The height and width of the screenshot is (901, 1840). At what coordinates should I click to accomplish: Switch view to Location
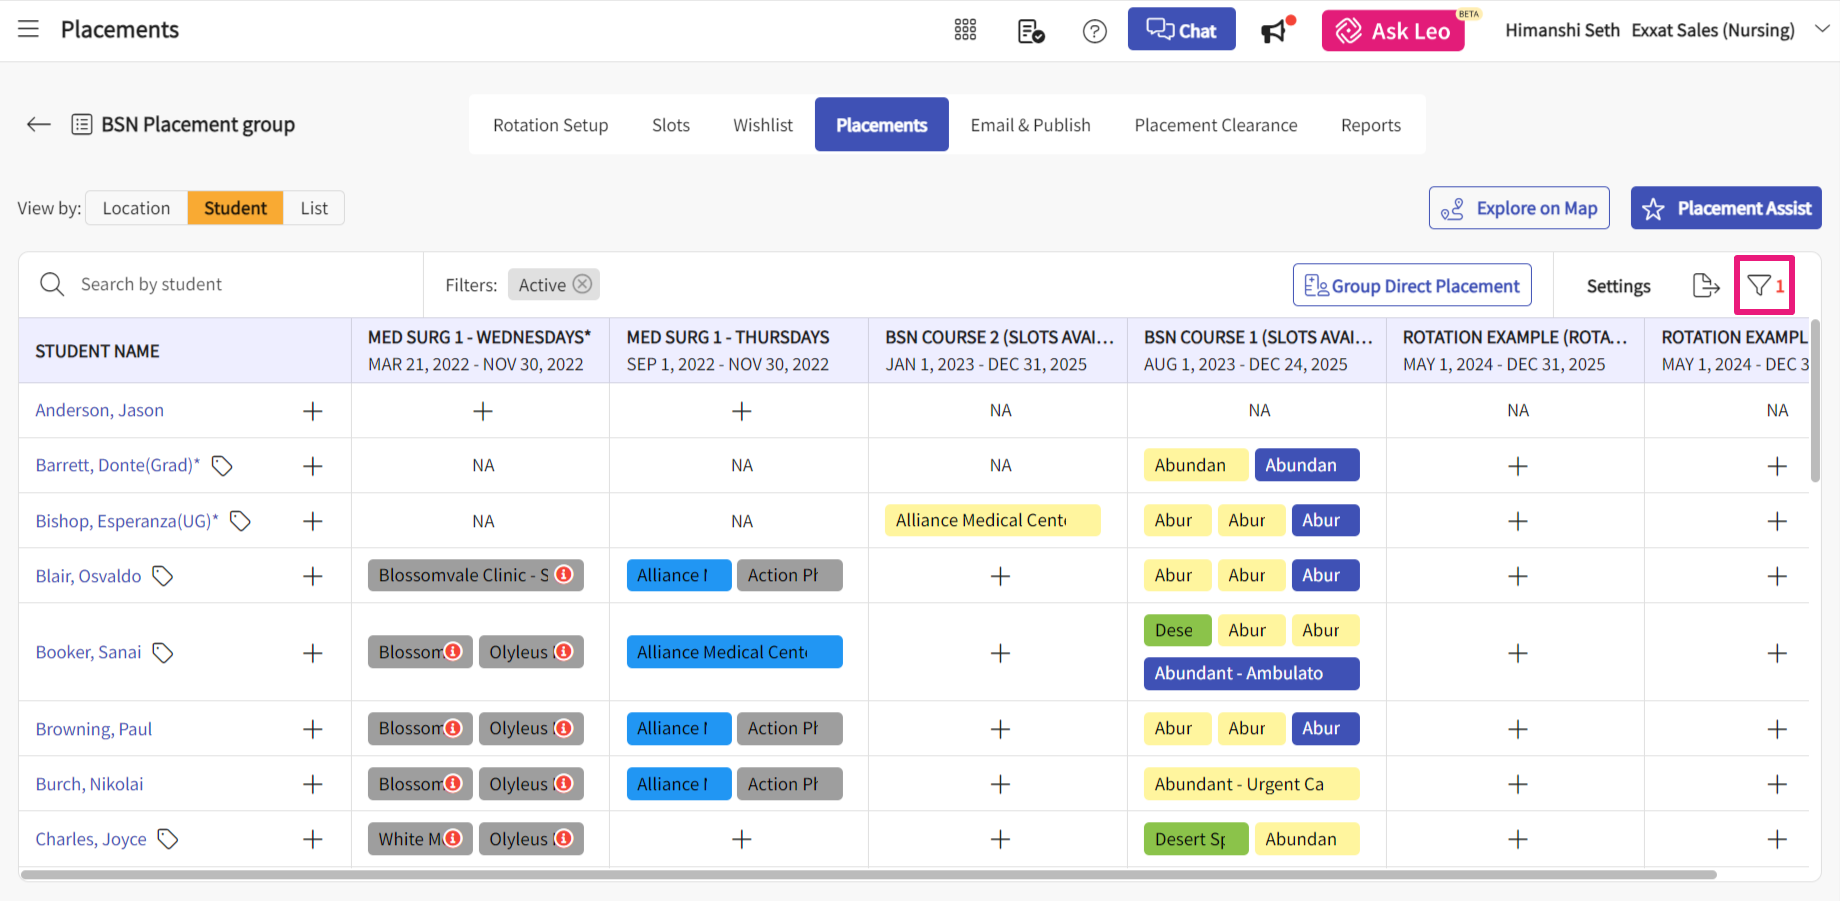point(136,208)
